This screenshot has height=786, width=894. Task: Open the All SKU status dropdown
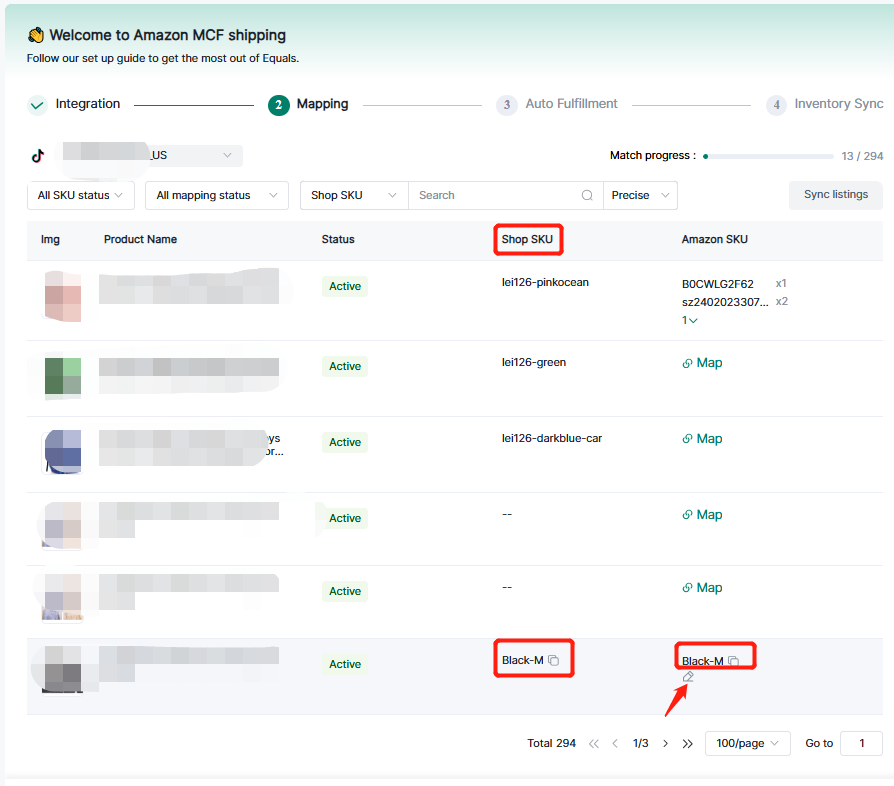click(80, 195)
